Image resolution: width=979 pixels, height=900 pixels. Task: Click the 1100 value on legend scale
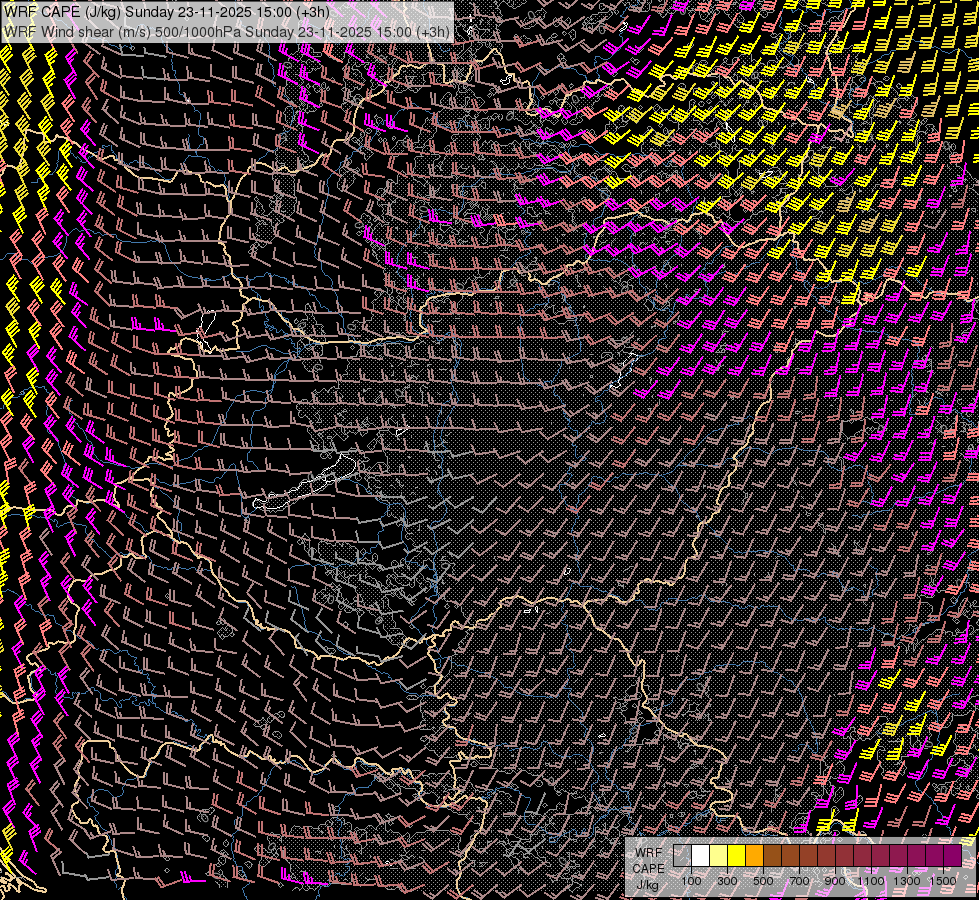(870, 881)
